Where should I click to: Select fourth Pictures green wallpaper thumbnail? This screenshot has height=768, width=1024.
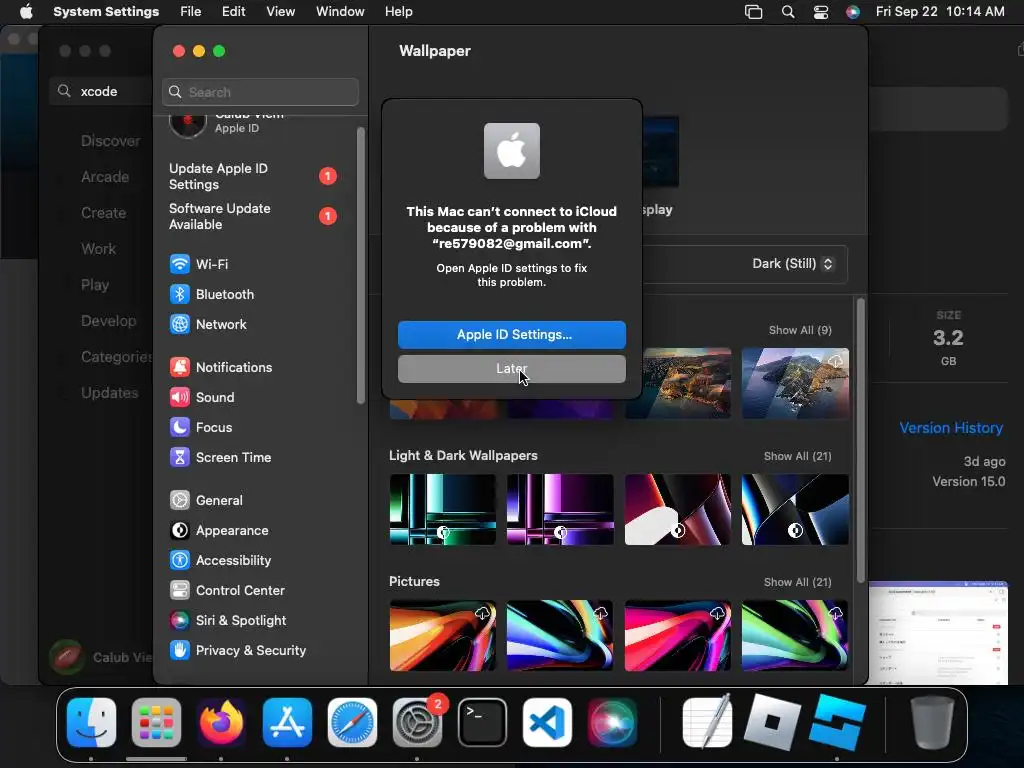pos(795,636)
